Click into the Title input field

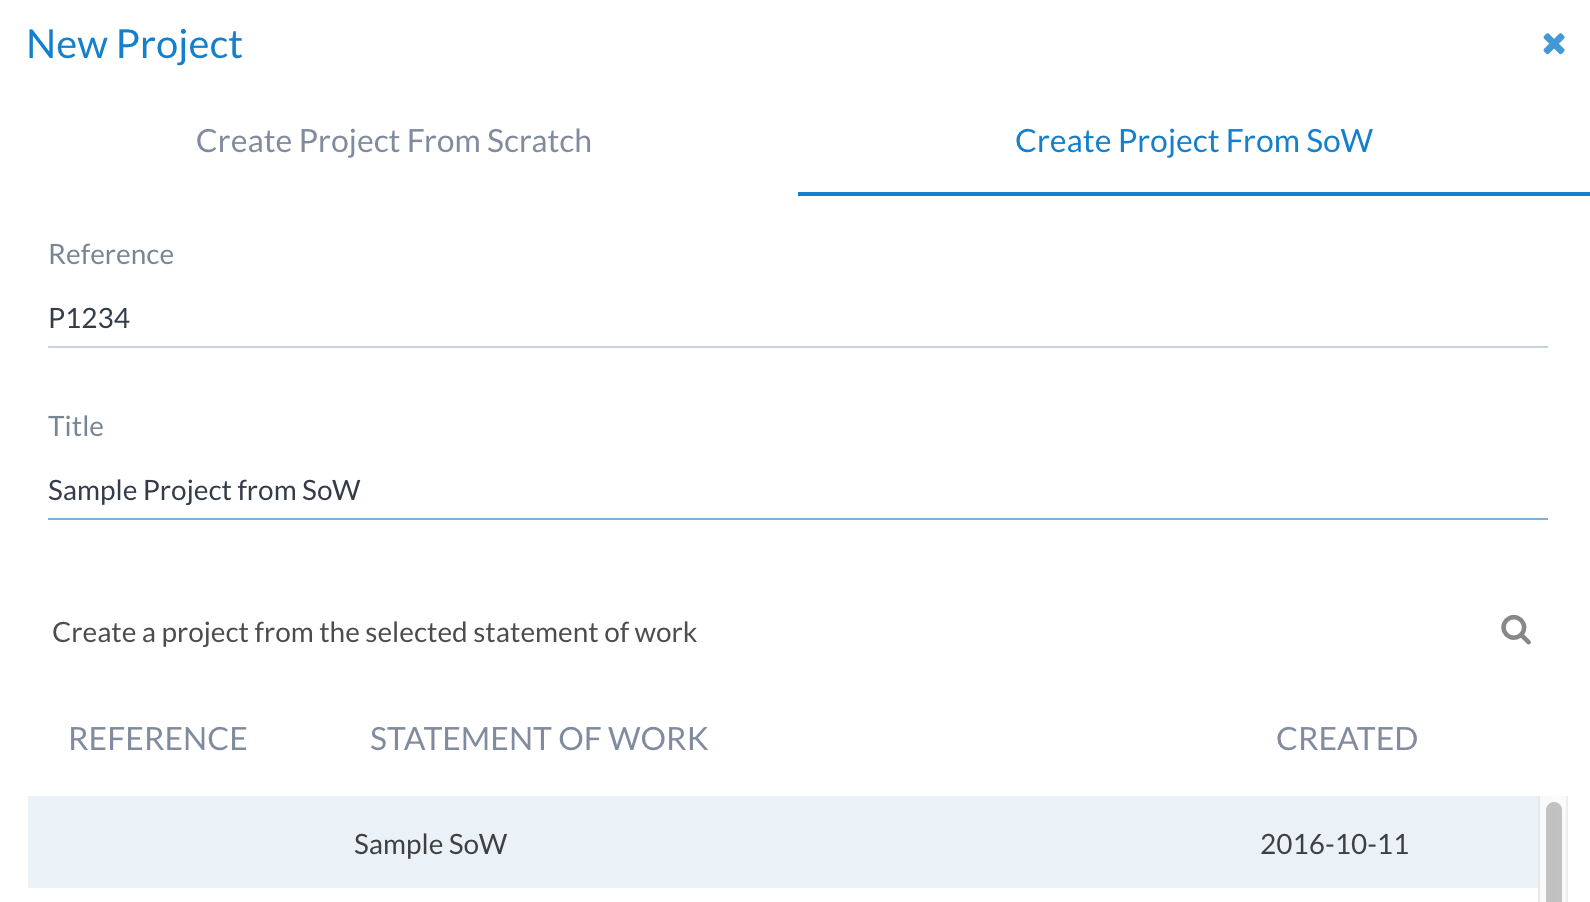pos(797,490)
